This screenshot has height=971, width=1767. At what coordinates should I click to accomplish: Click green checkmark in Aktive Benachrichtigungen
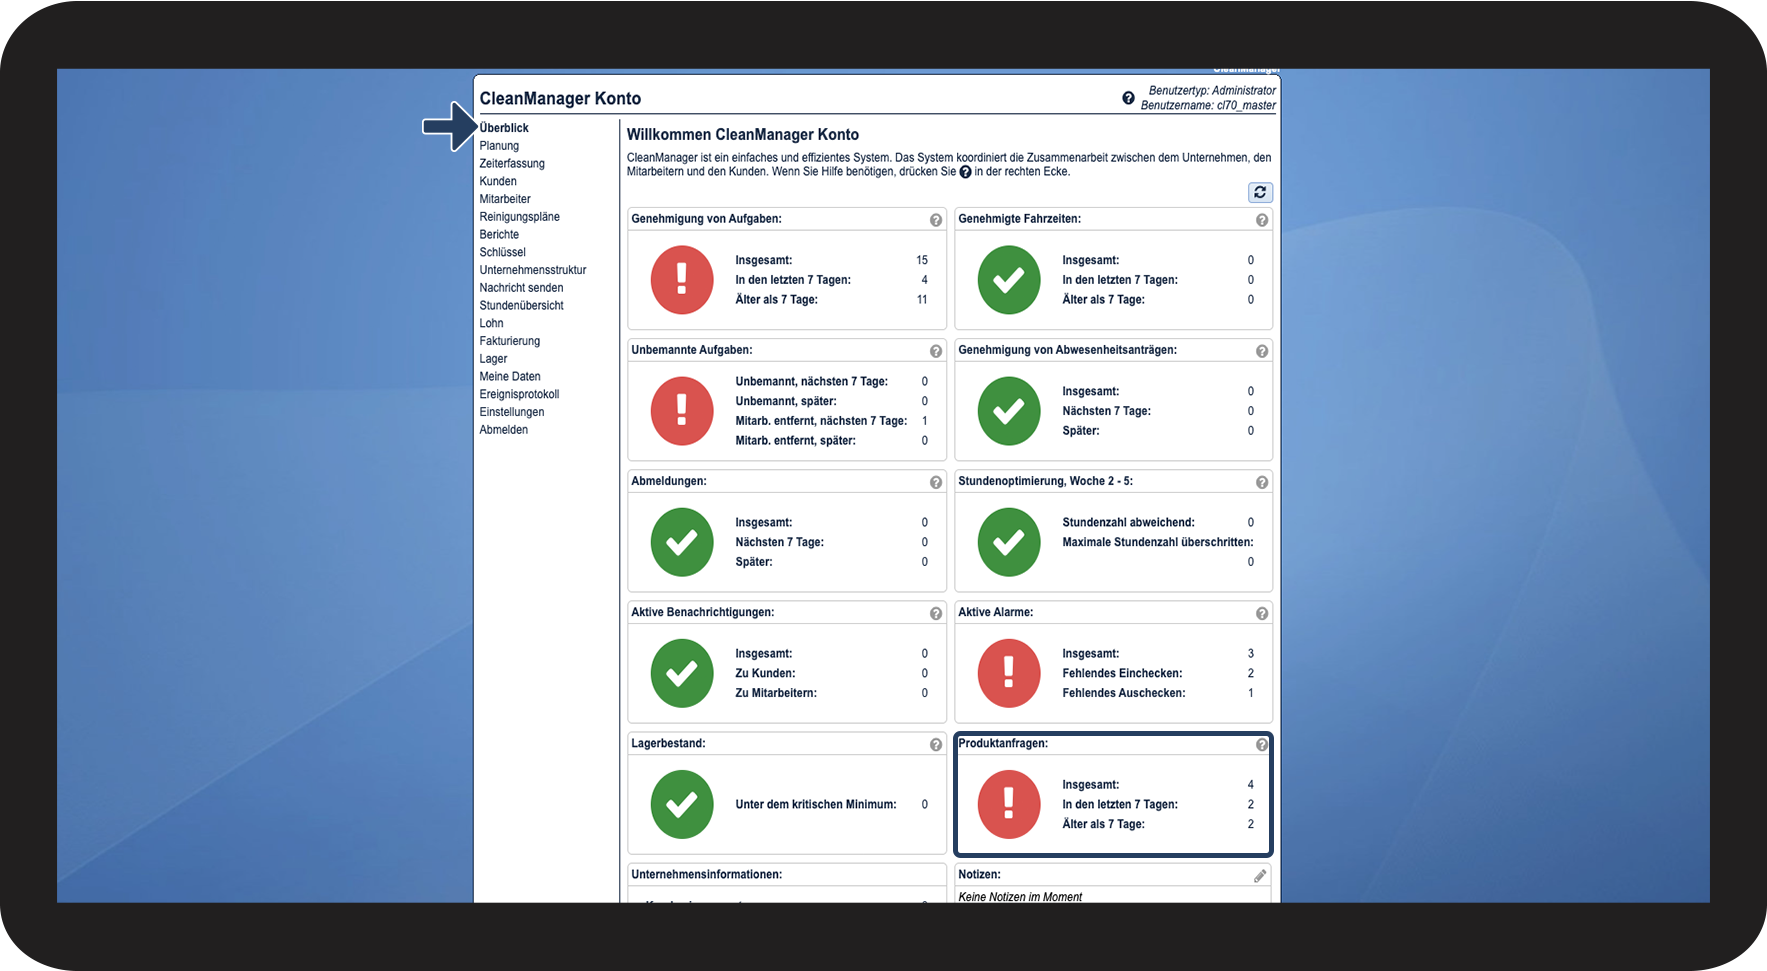(682, 673)
